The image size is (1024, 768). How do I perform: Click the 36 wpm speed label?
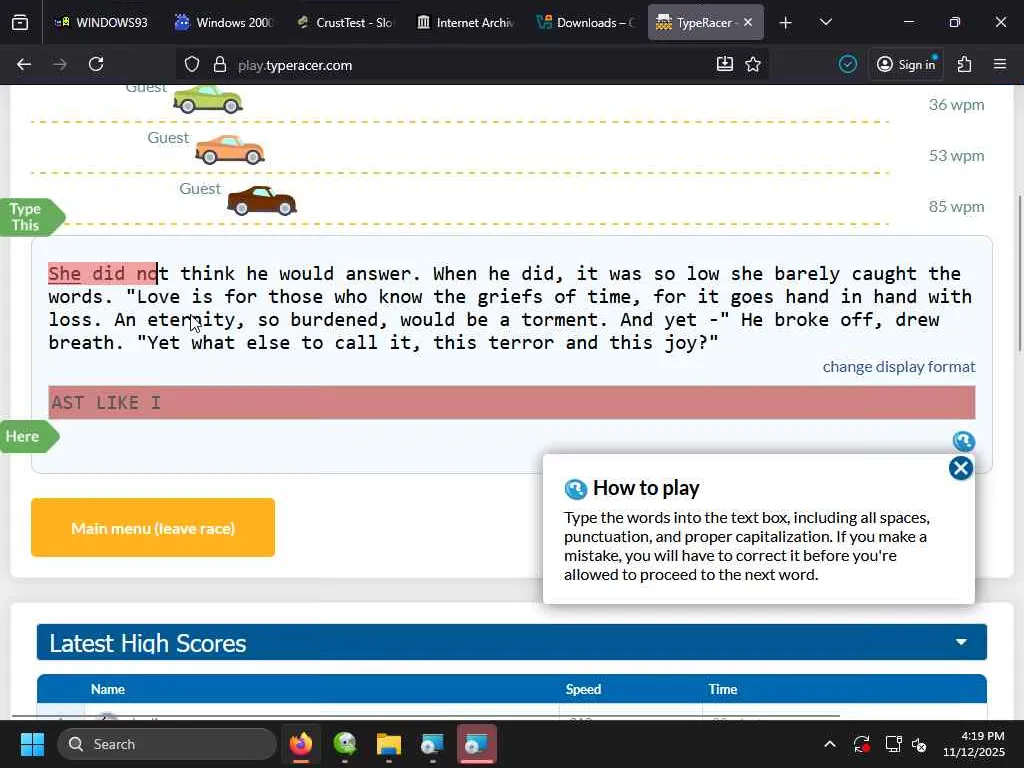click(x=956, y=104)
